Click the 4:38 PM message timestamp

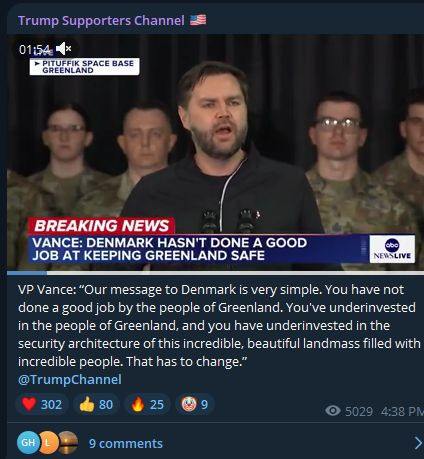click(x=402, y=411)
